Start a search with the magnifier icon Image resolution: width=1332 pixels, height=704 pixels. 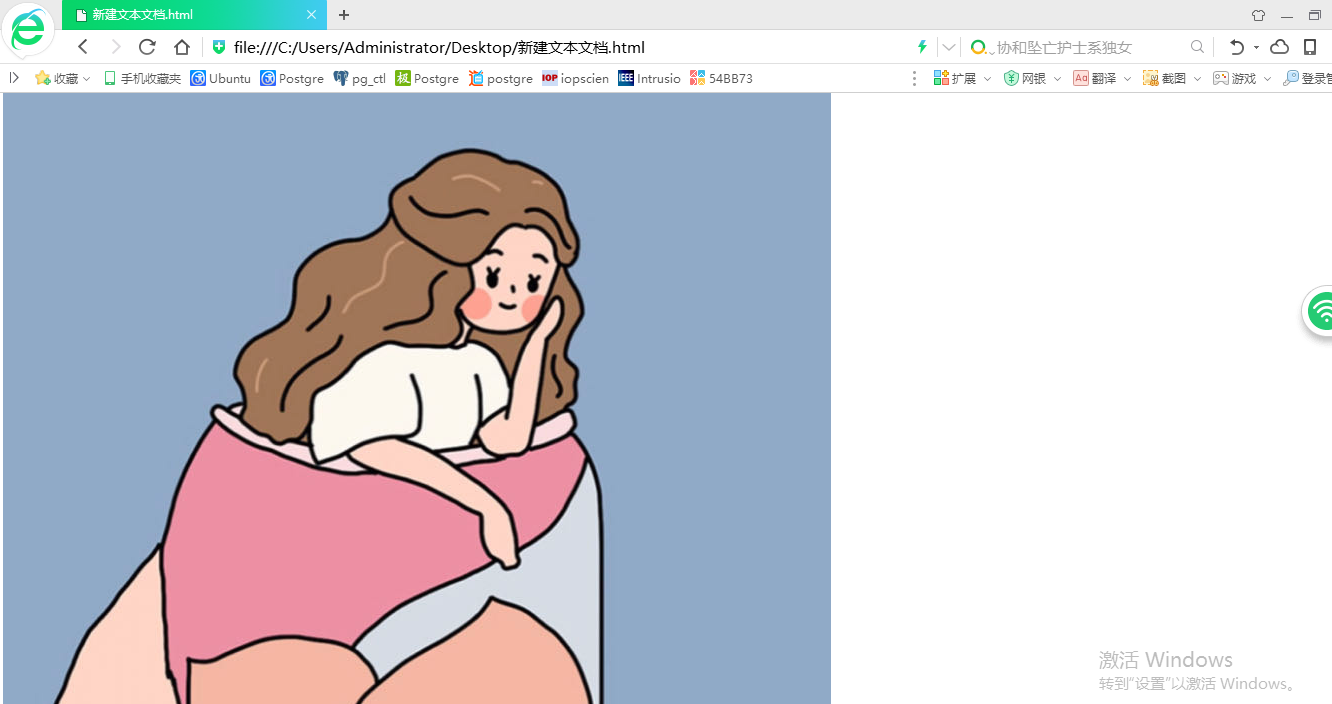point(1197,46)
